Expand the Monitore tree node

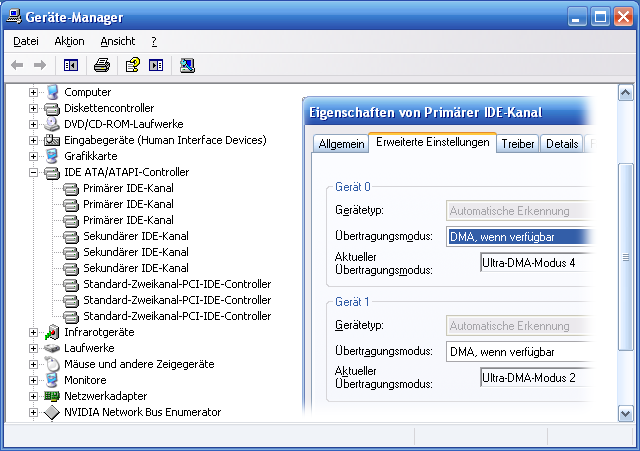pyautogui.click(x=33, y=380)
